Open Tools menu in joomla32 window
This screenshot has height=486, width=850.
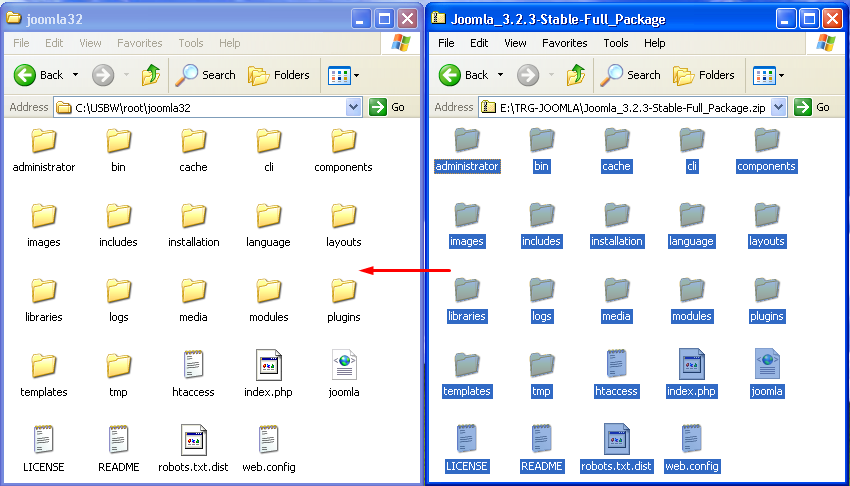[x=191, y=43]
